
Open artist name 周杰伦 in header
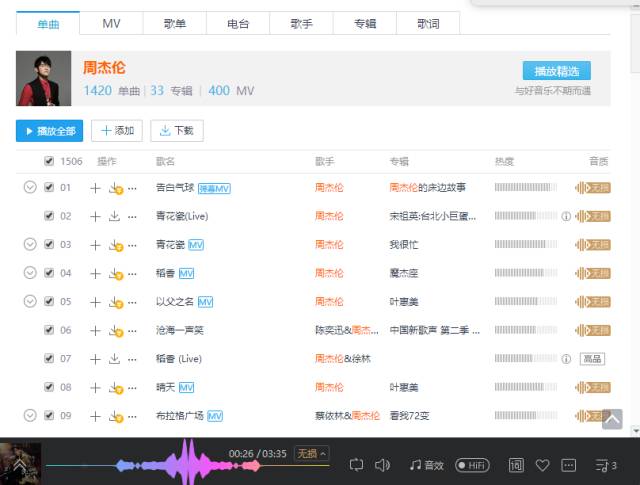104,68
